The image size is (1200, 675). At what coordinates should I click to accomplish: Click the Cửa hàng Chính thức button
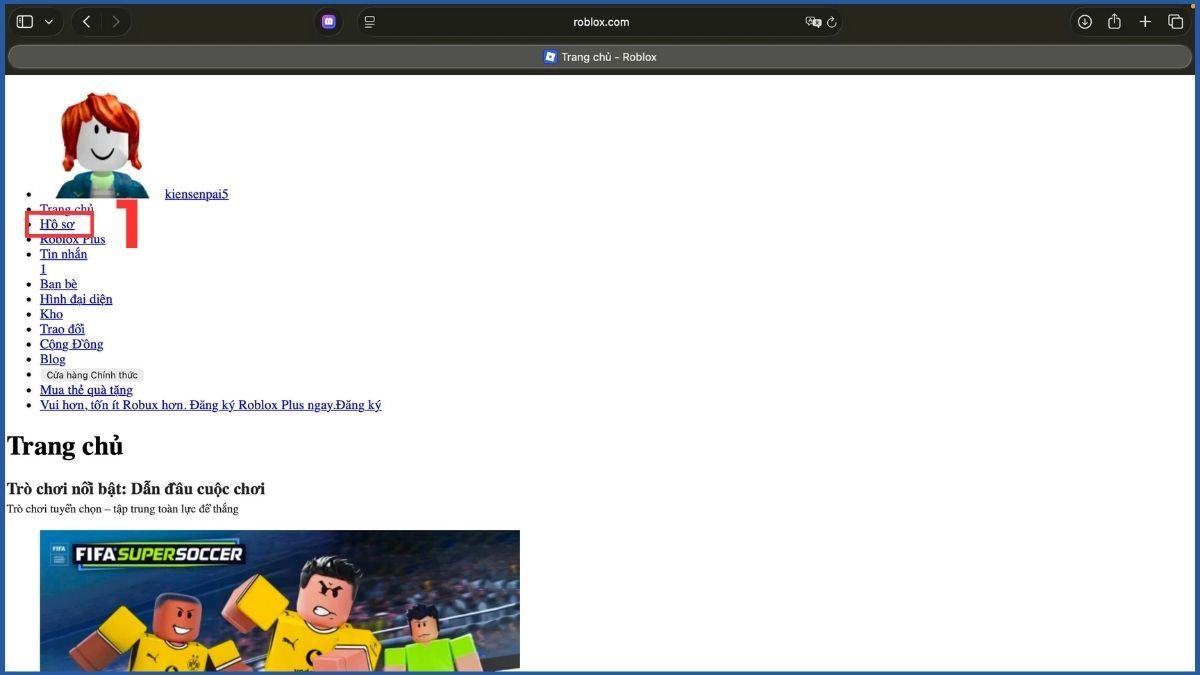[92, 375]
